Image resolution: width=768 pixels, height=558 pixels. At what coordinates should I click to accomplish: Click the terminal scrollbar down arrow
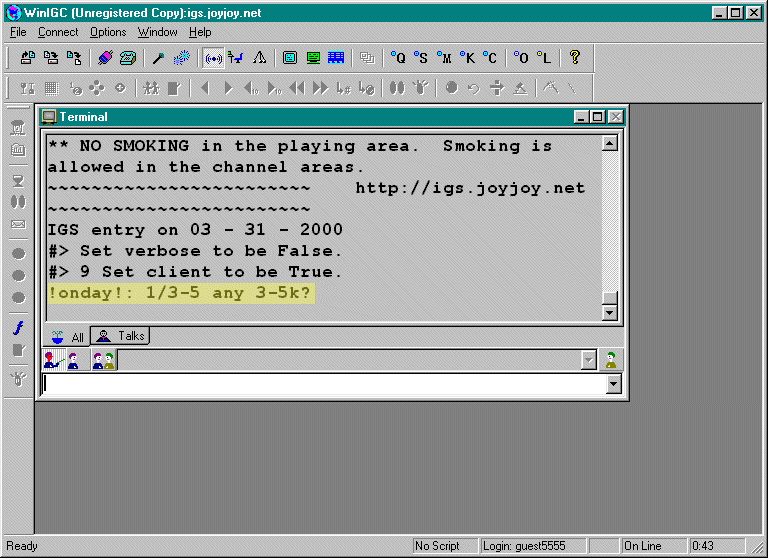point(609,313)
